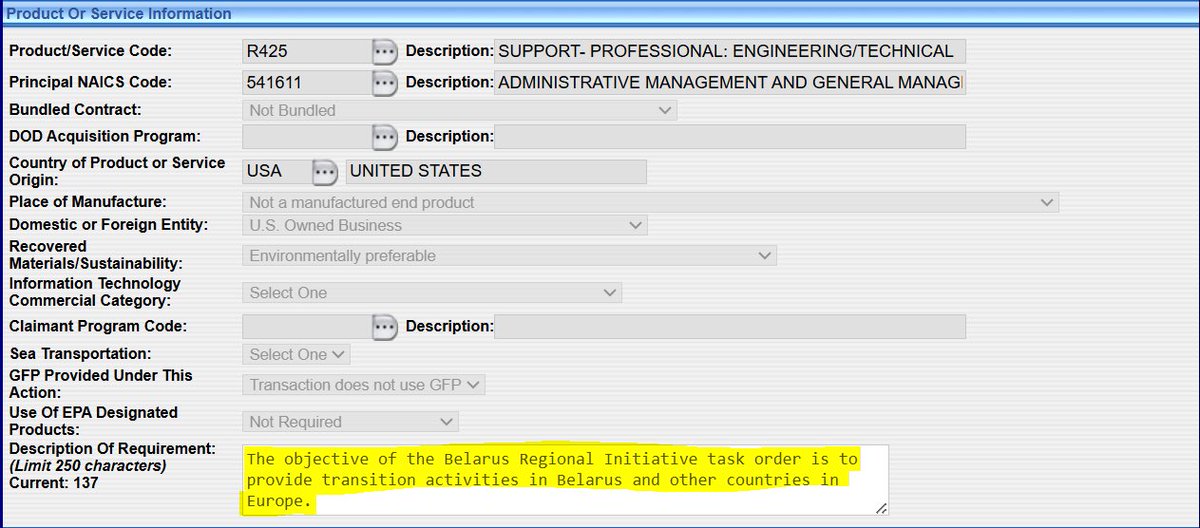Screen dimensions: 1200x528
Task: Click the country code field showing USA
Action: point(278,172)
